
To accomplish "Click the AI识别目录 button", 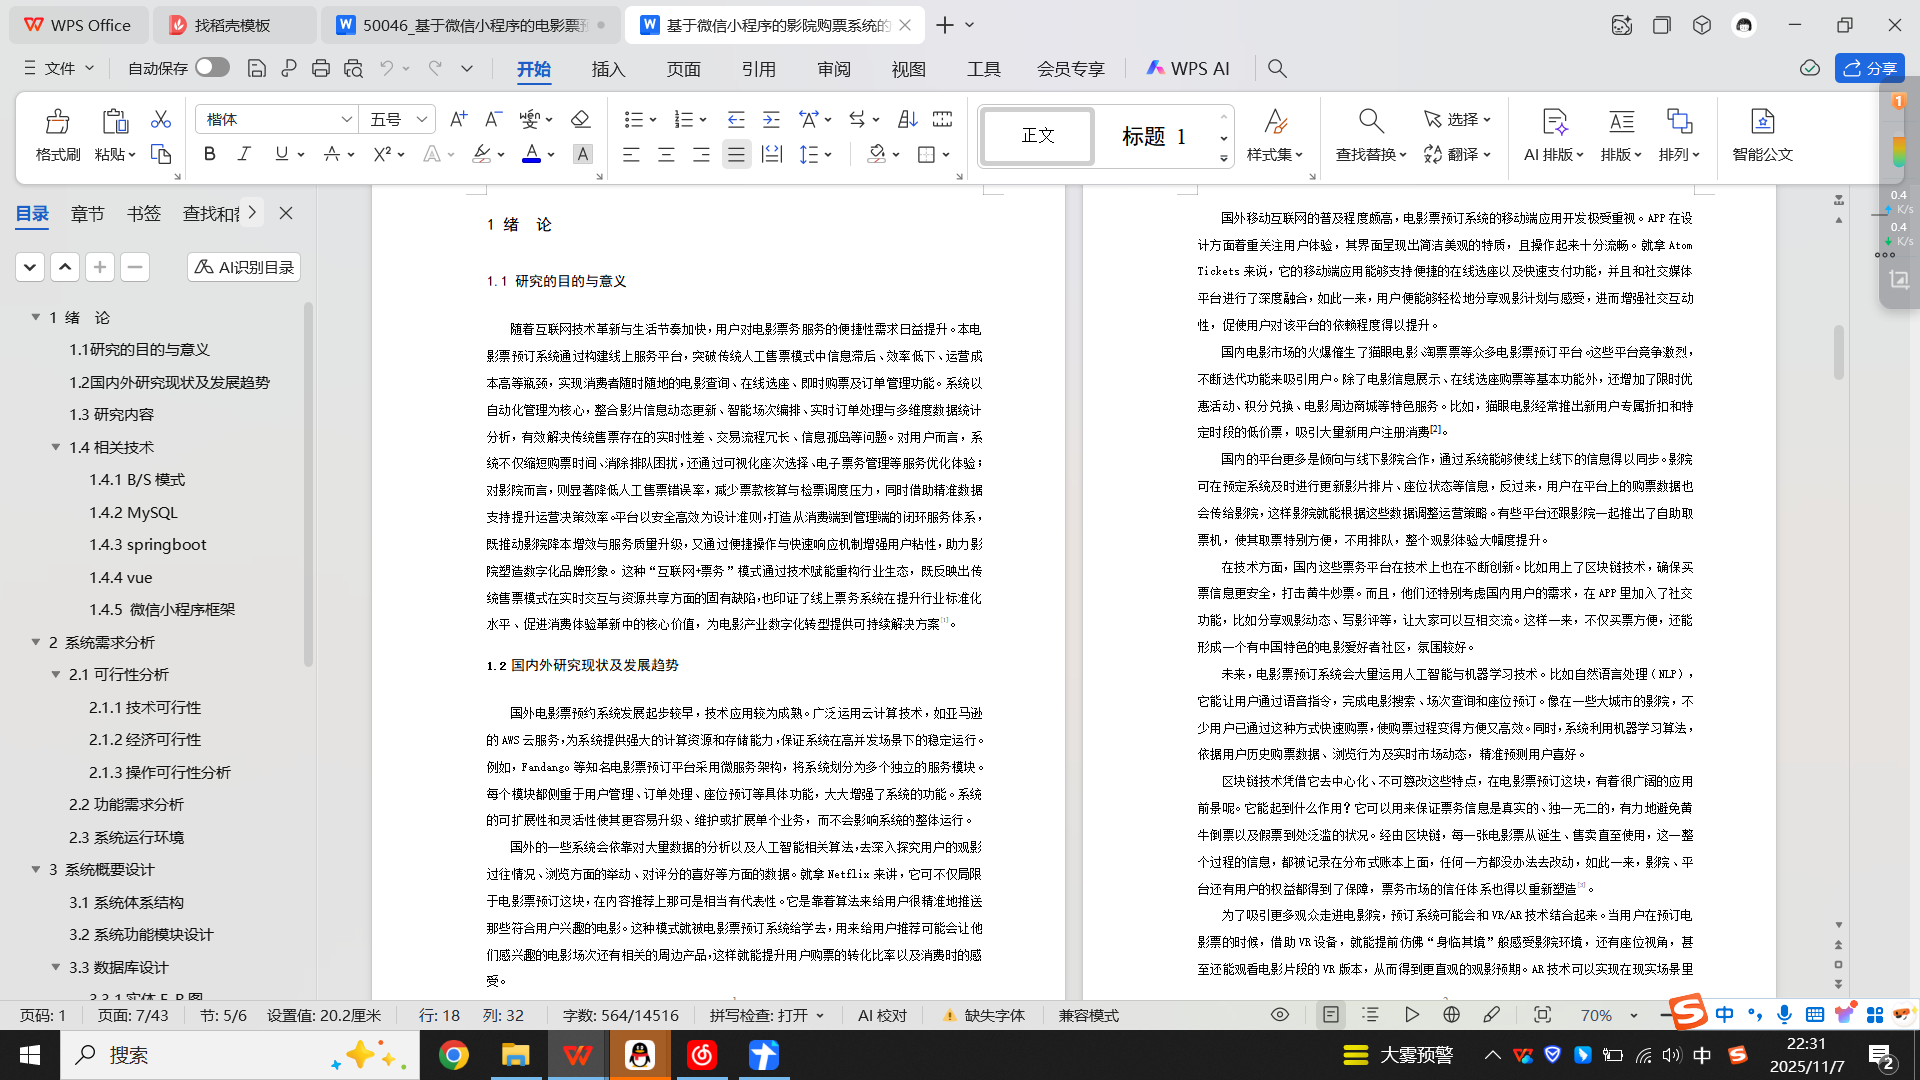I will point(244,267).
